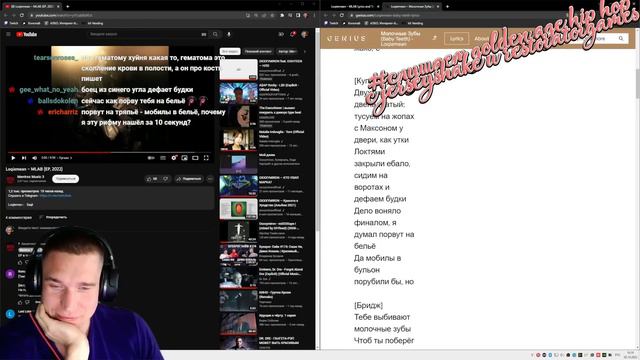Open the extensions puzzle icon in YouTube window

[282, 15]
